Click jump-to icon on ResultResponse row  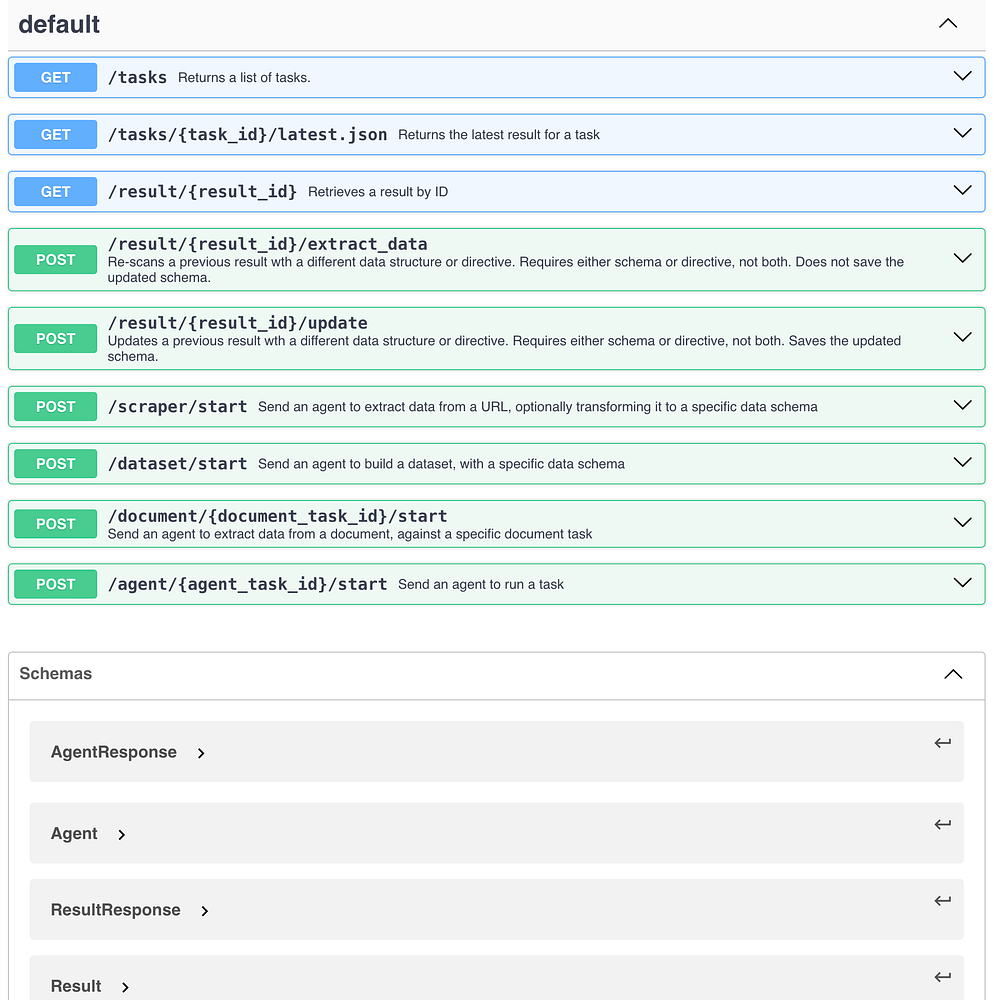click(942, 901)
